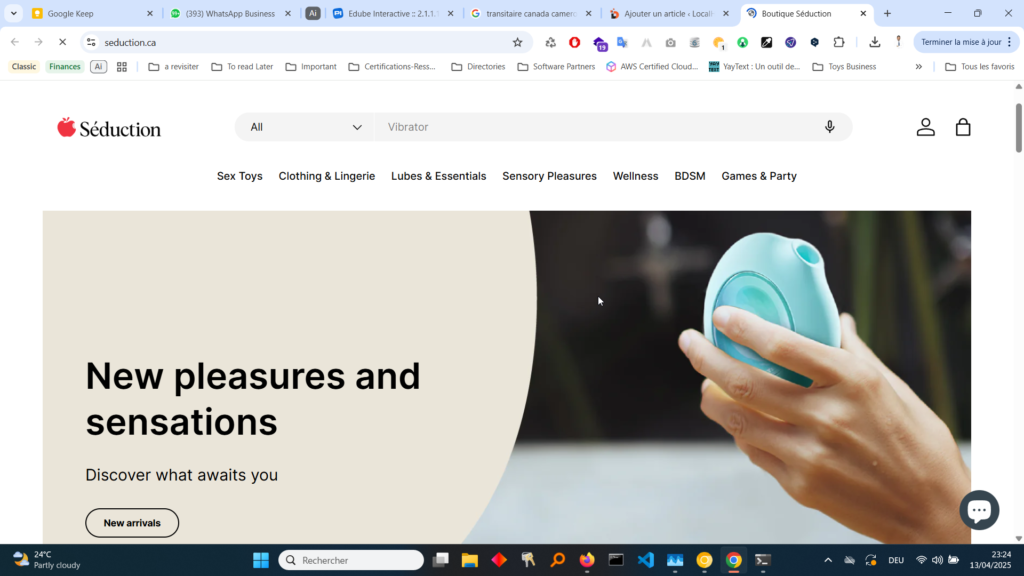The height and width of the screenshot is (576, 1024).
Task: Switch DEU keyboard language in tray
Action: point(895,560)
